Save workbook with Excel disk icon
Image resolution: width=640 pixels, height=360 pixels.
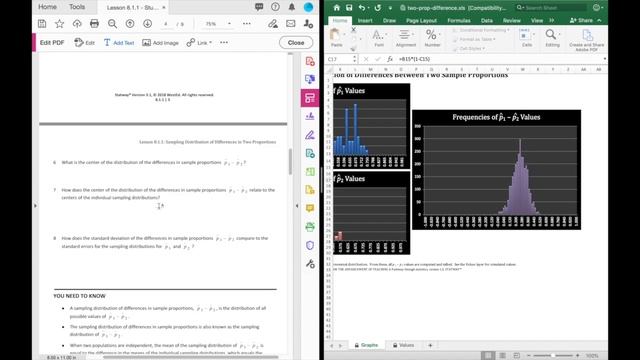(x=349, y=8)
